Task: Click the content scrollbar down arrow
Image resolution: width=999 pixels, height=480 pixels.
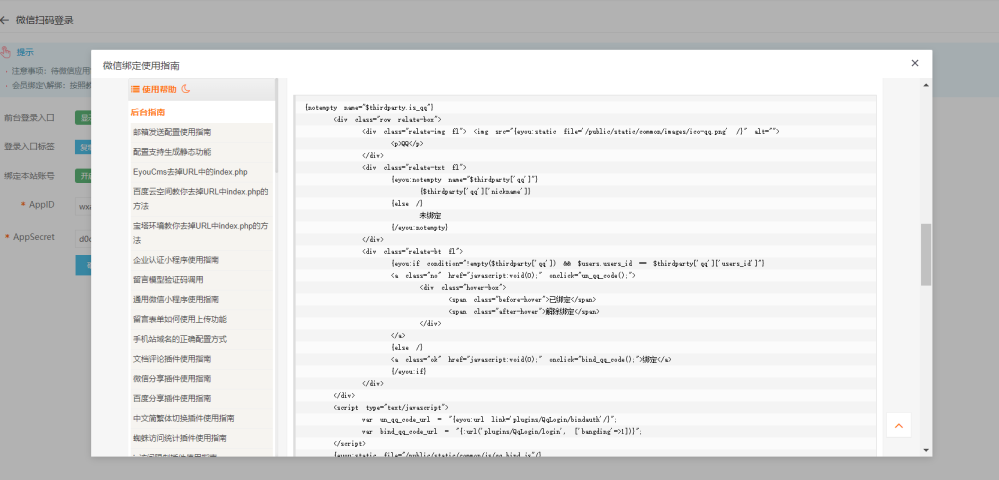Action: pos(926,450)
